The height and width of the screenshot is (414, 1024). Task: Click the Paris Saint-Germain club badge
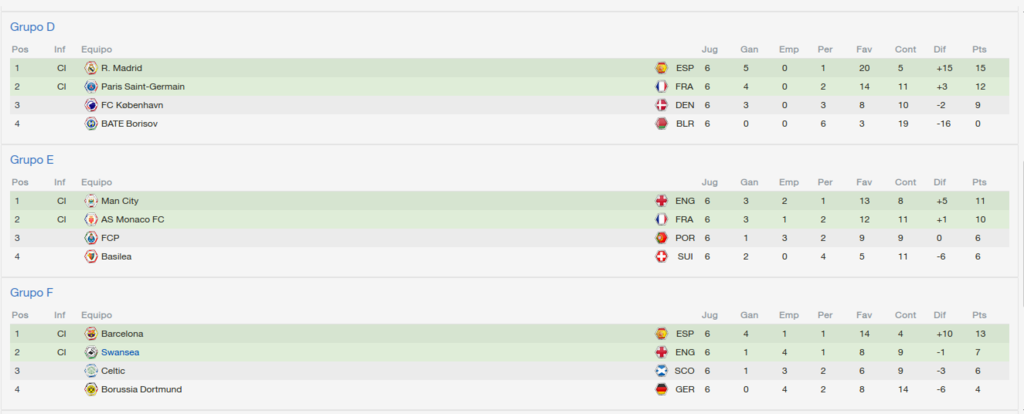(91, 86)
